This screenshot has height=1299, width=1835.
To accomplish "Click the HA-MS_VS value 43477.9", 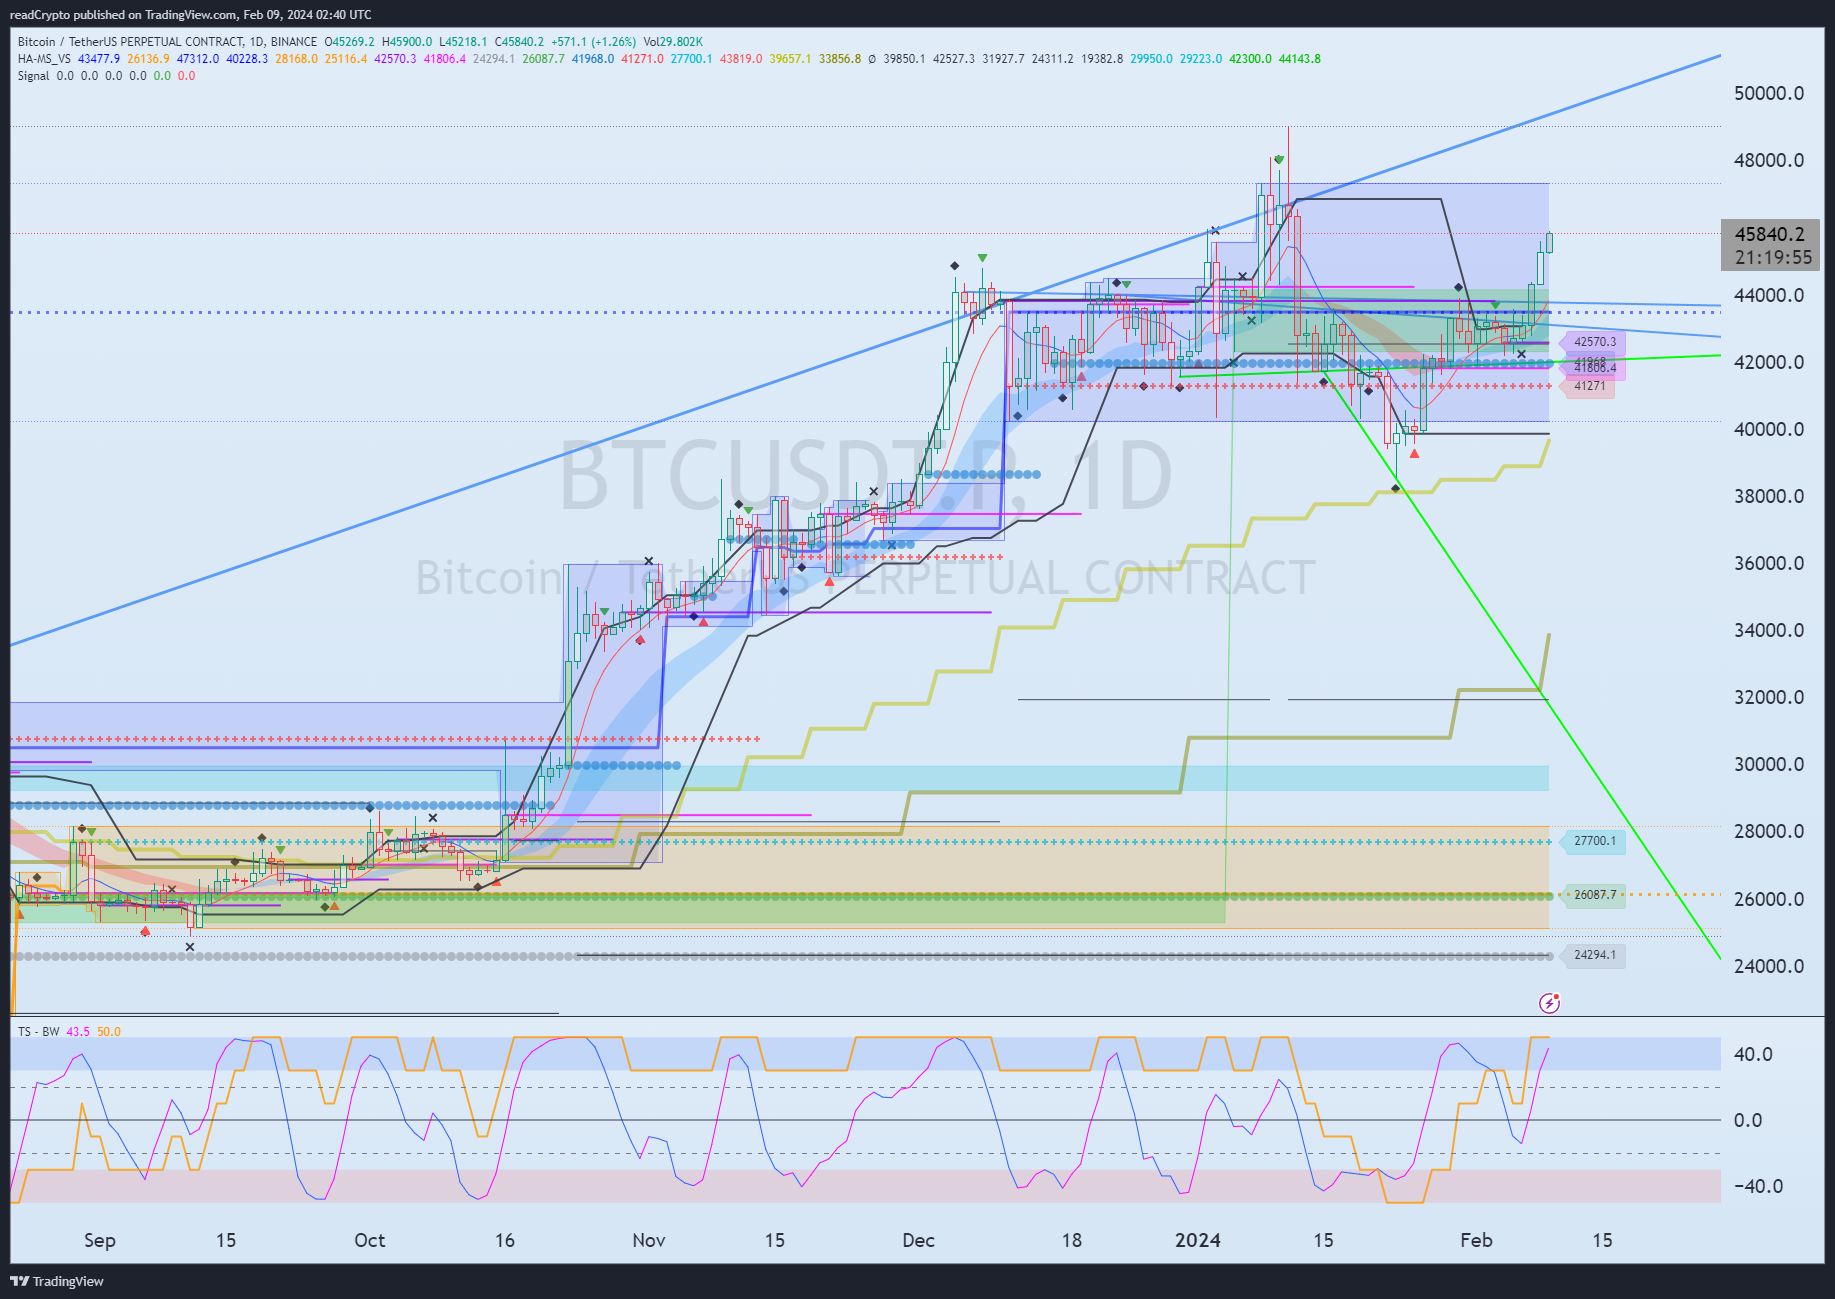I will 99,59.
